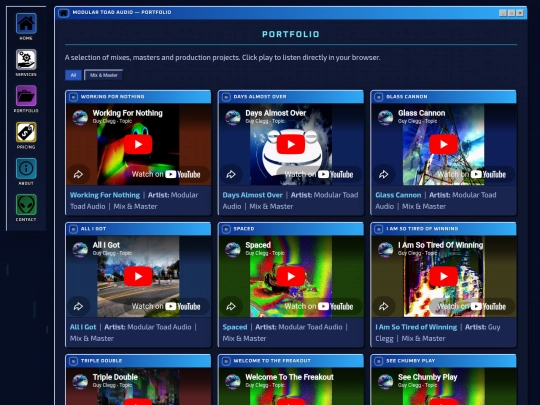Watch Days Almost Over on YouTube
The height and width of the screenshot is (405, 540).
tap(319, 174)
